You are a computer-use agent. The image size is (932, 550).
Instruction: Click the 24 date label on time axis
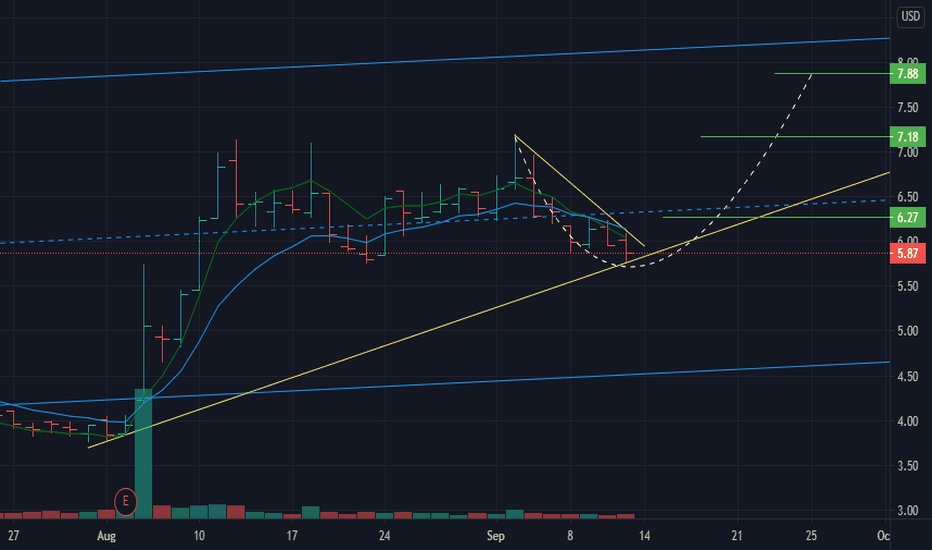coord(385,536)
